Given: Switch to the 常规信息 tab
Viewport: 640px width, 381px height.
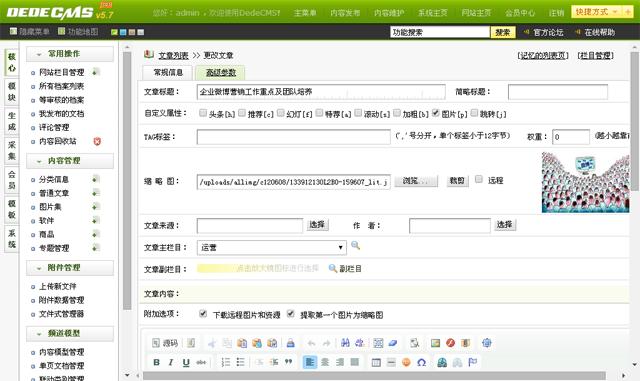Looking at the screenshot, I should pyautogui.click(x=168, y=73).
